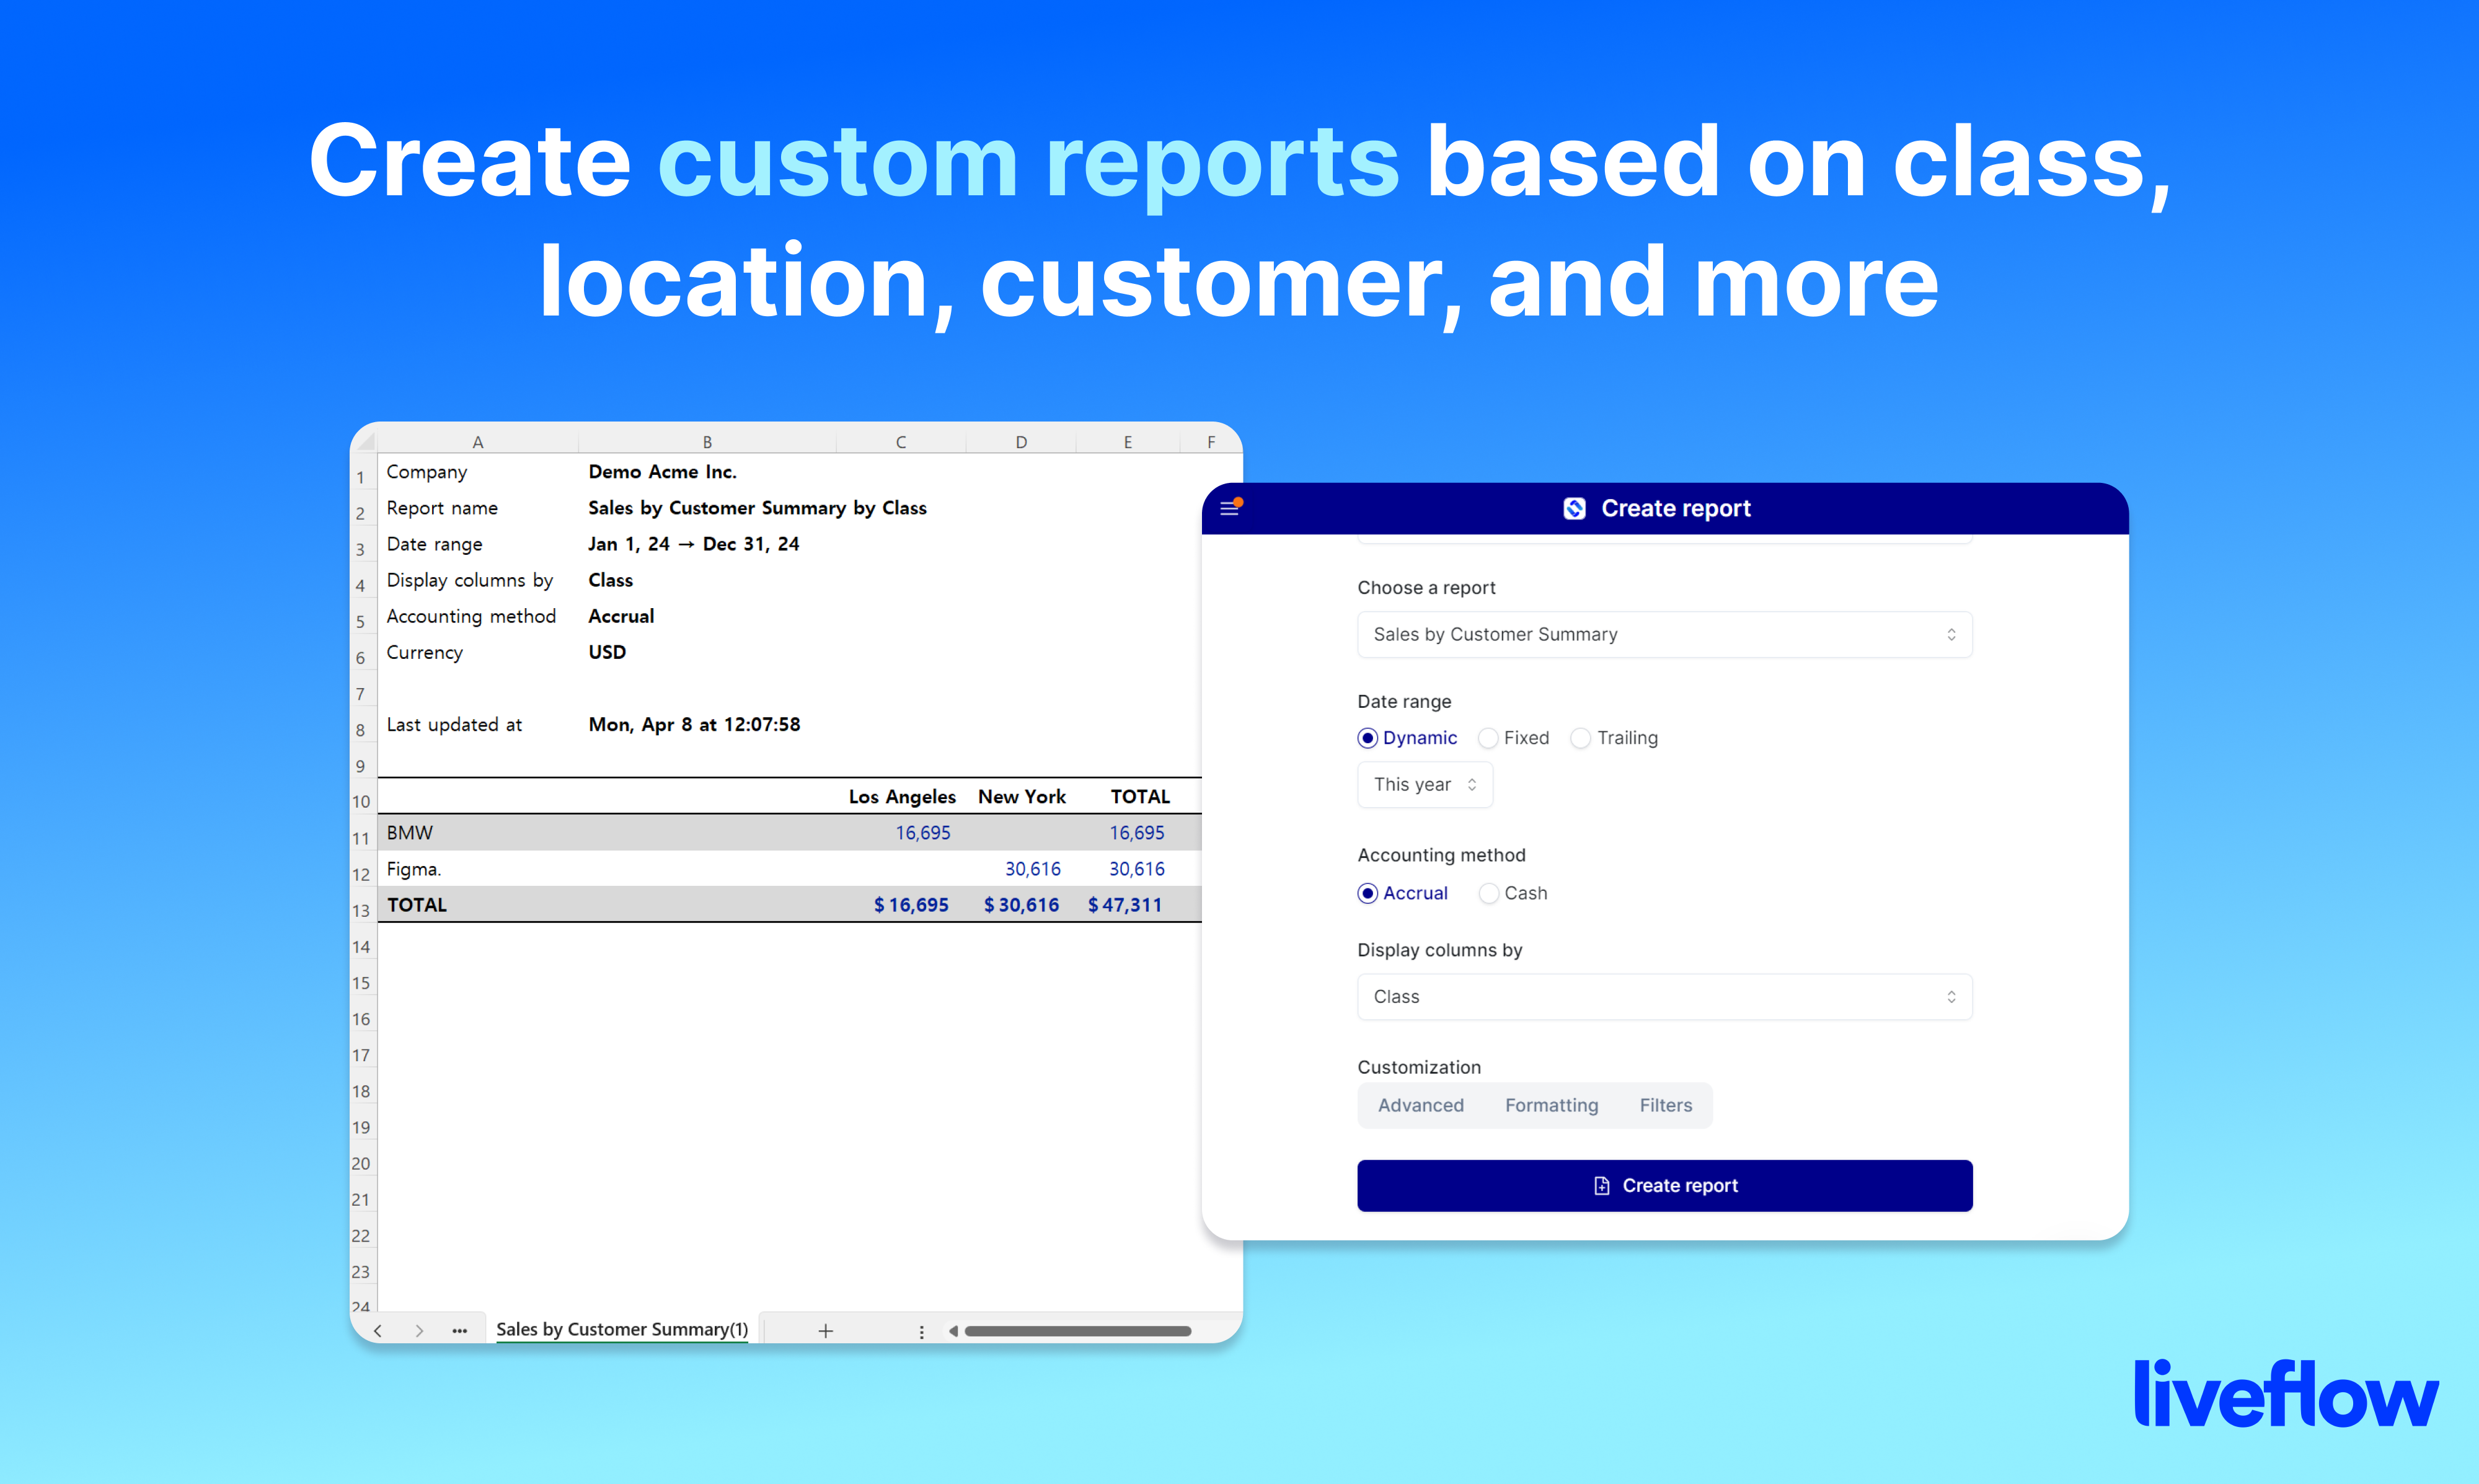
Task: Show all sheets via ellipsis button
Action: coord(459,1330)
